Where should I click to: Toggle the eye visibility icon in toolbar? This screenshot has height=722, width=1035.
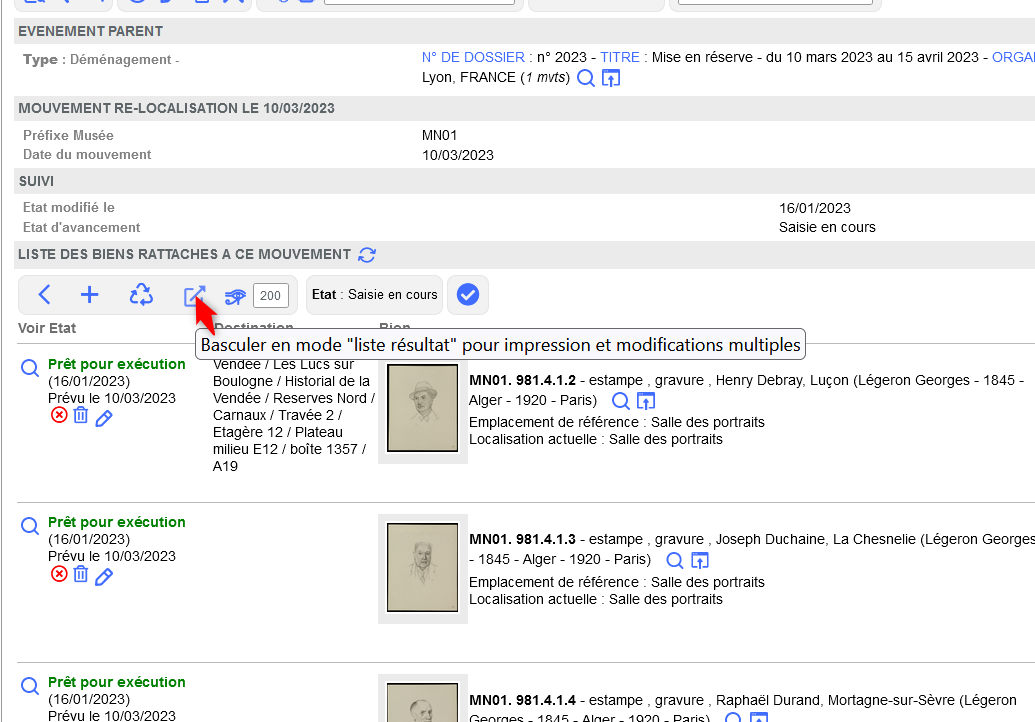(x=235, y=296)
